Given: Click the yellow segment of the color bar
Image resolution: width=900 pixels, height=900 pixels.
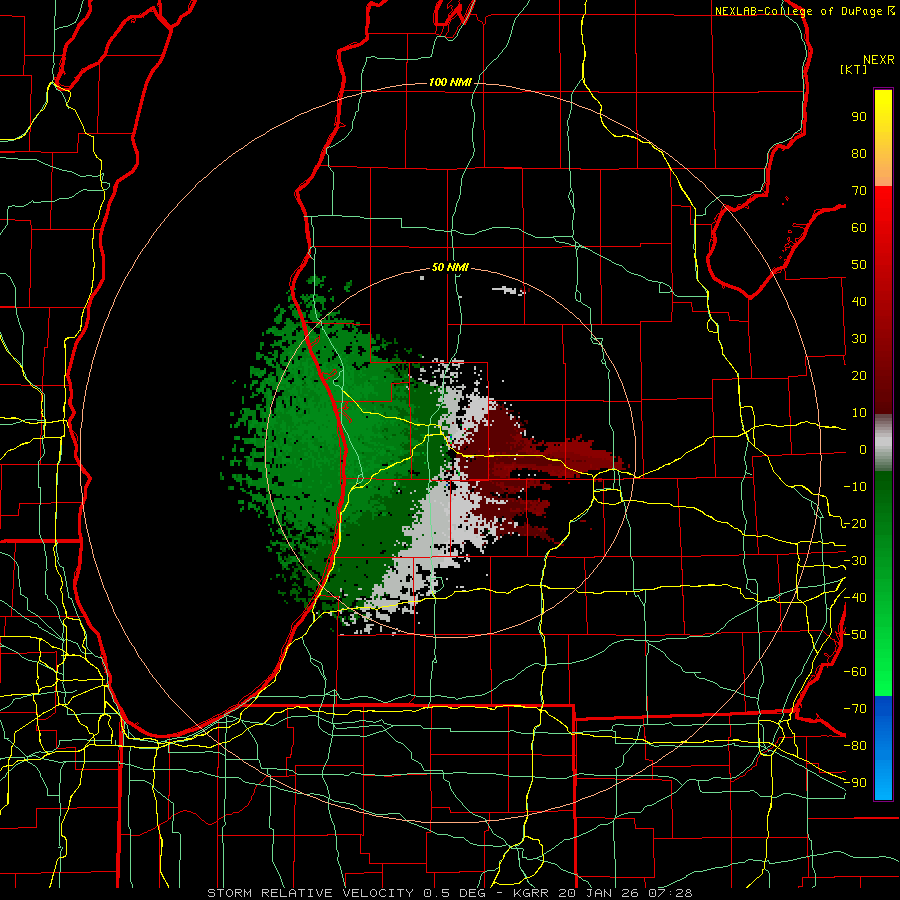Looking at the screenshot, I should (883, 138).
